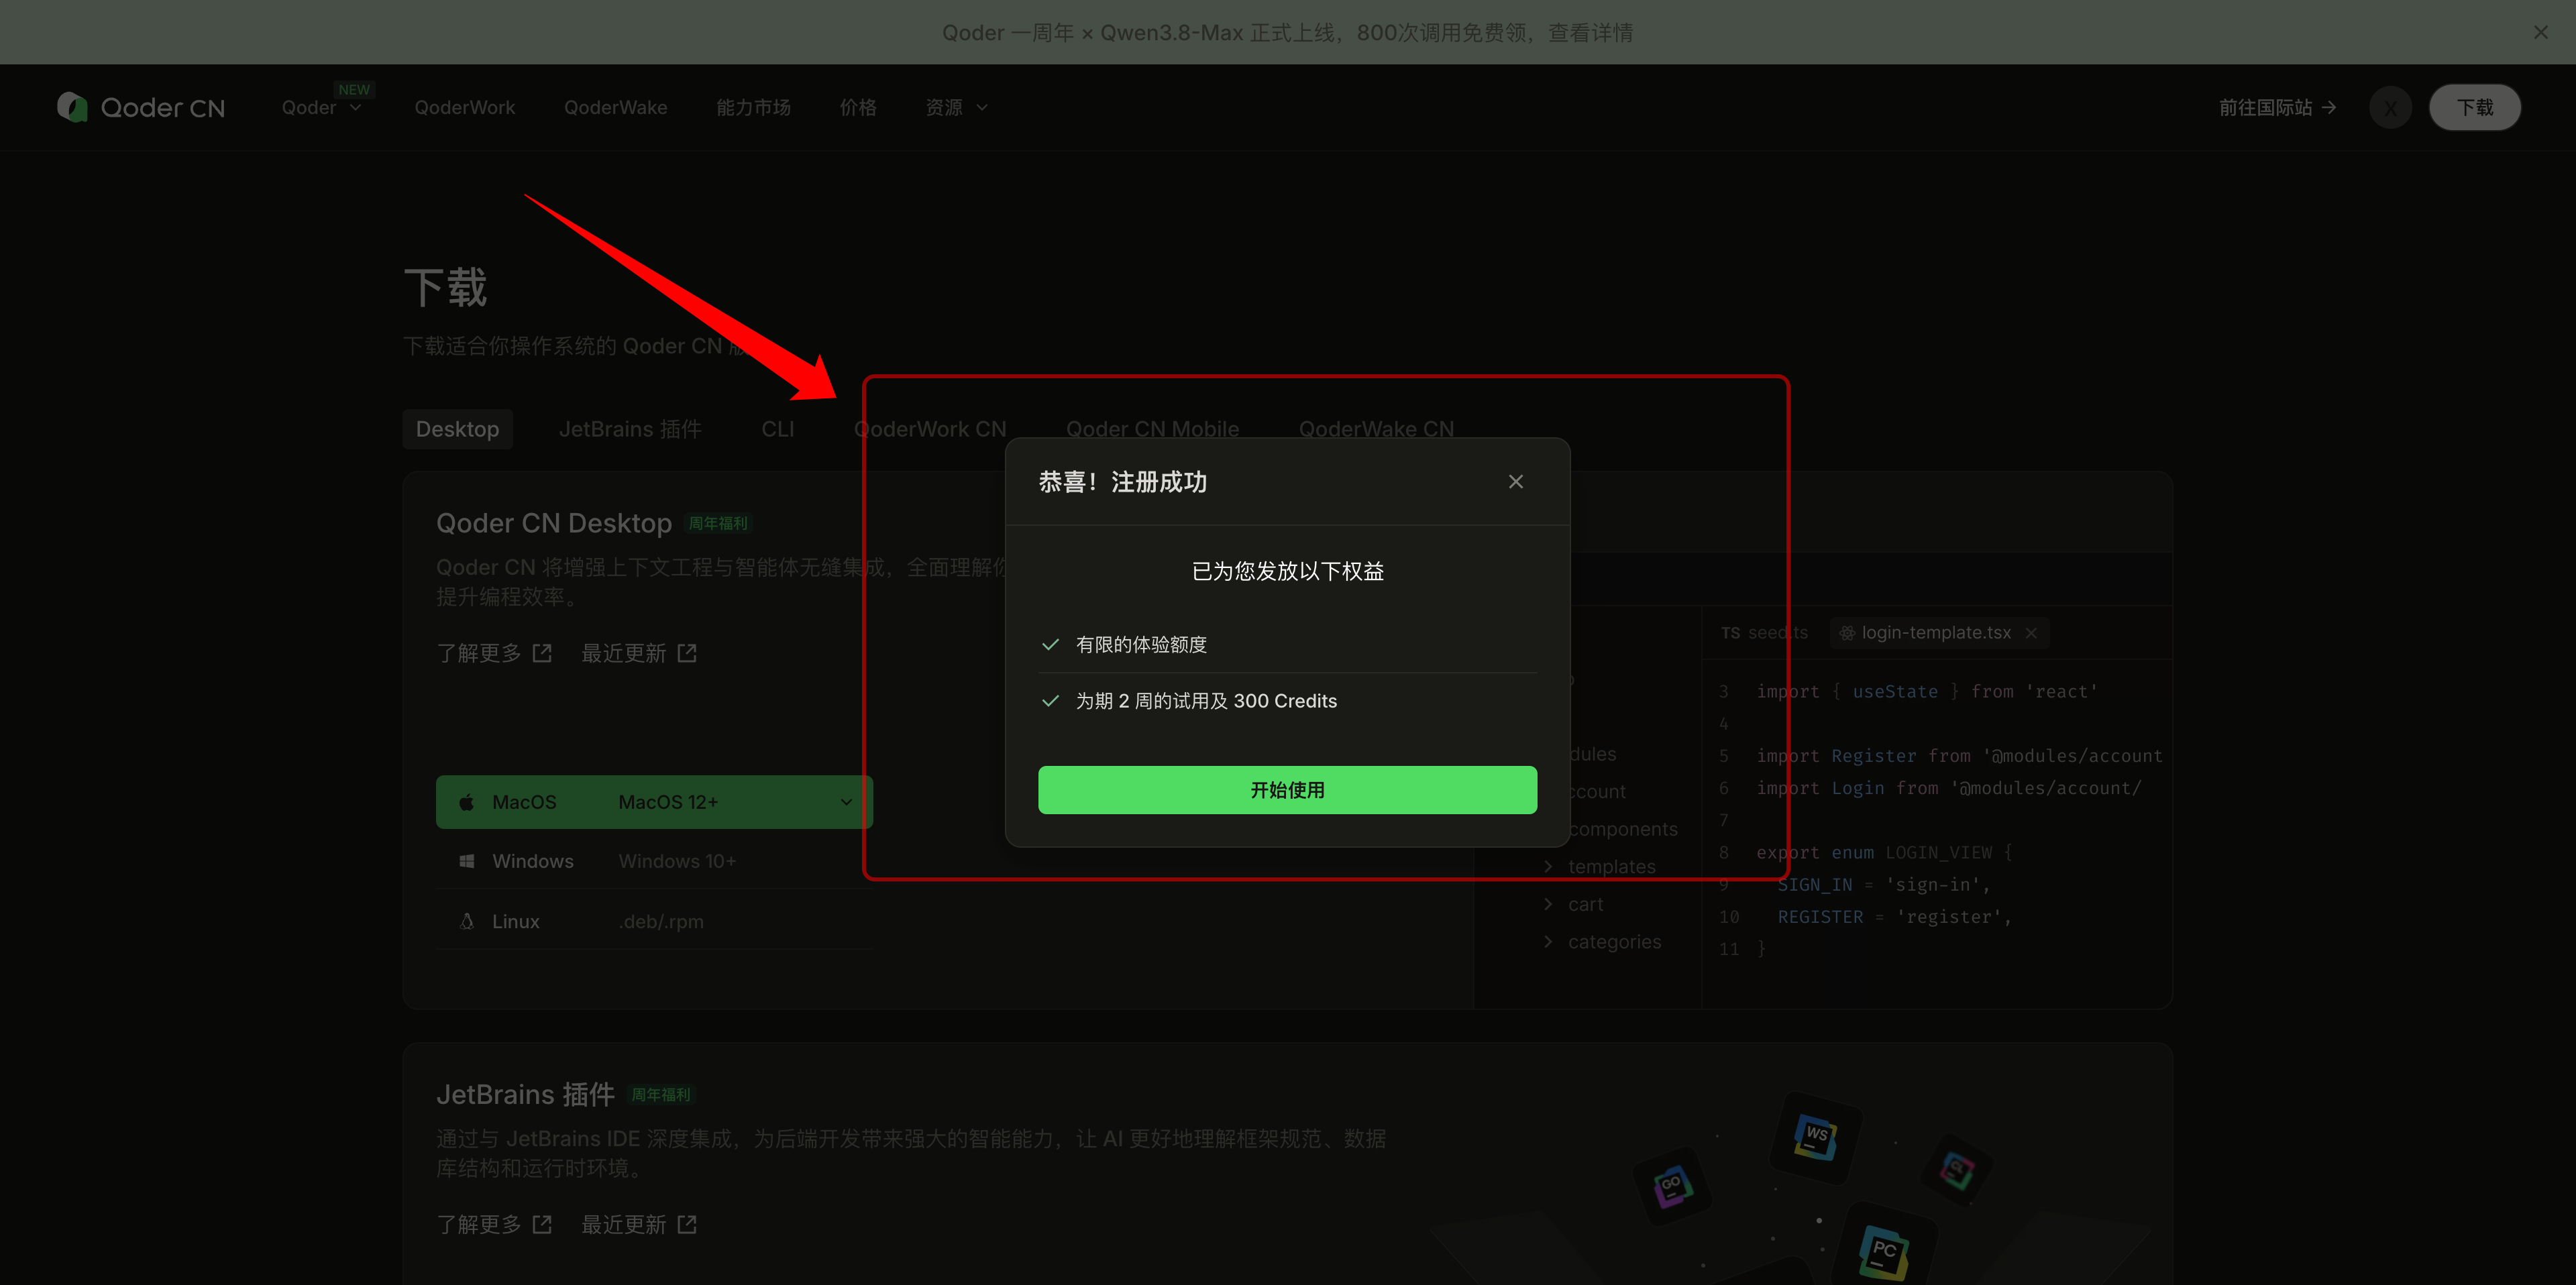
Task: Open 了解更多 under Qoder CN Desktop
Action: (494, 653)
